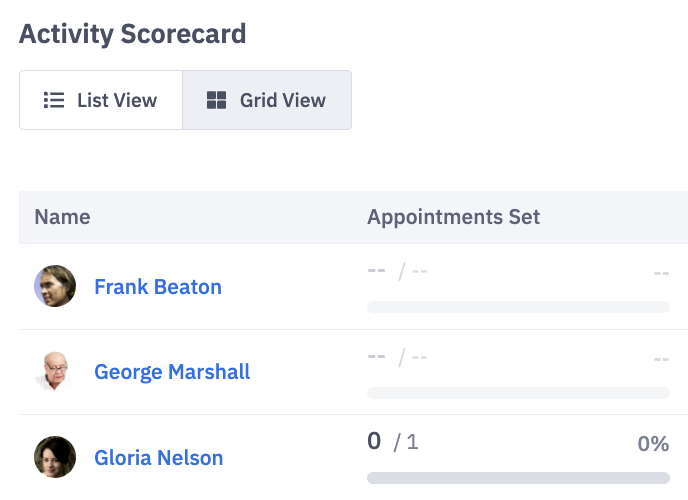
Task: Click the Grid View four-squares icon
Action: pos(216,100)
